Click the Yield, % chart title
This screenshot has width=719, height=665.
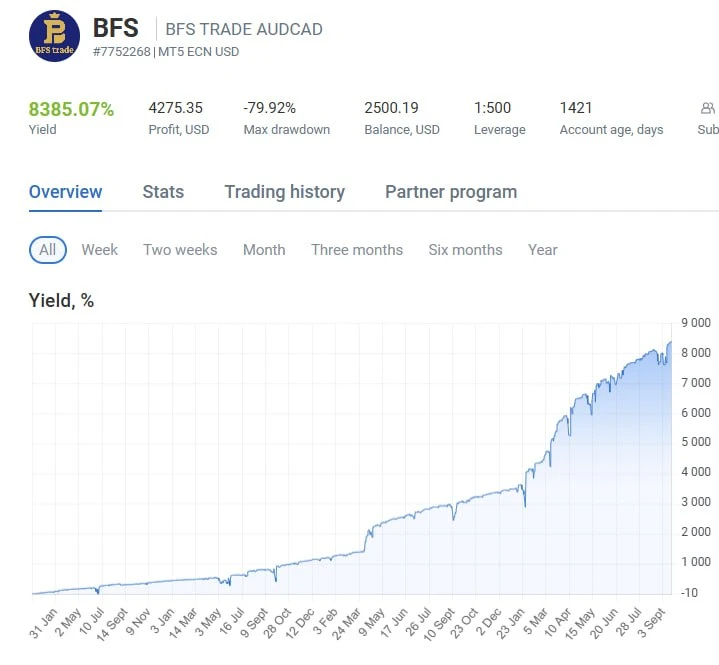click(x=61, y=300)
